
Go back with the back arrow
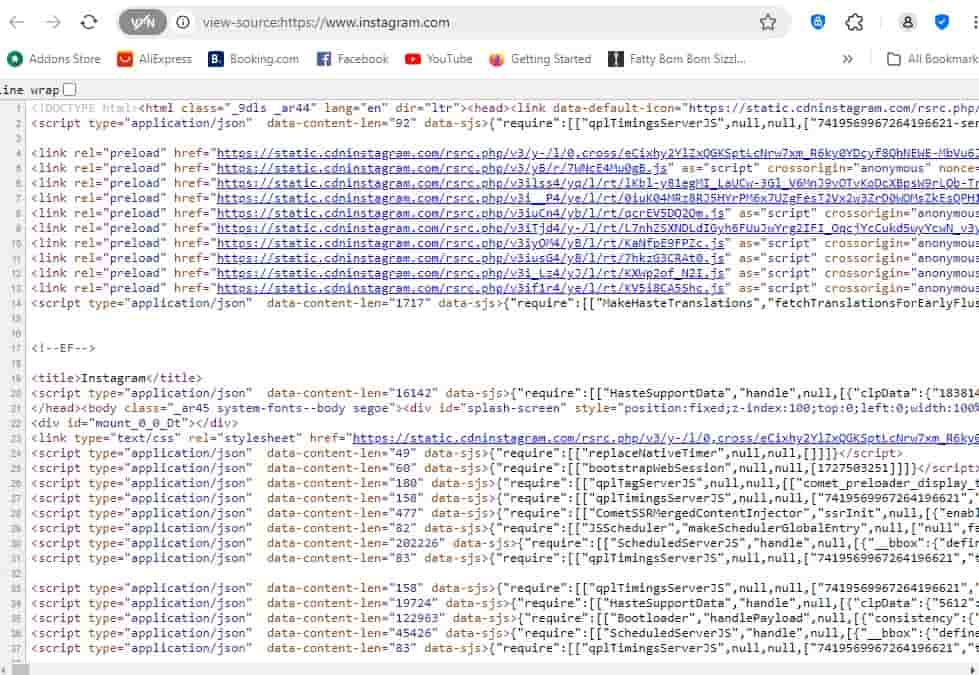click(x=17, y=22)
